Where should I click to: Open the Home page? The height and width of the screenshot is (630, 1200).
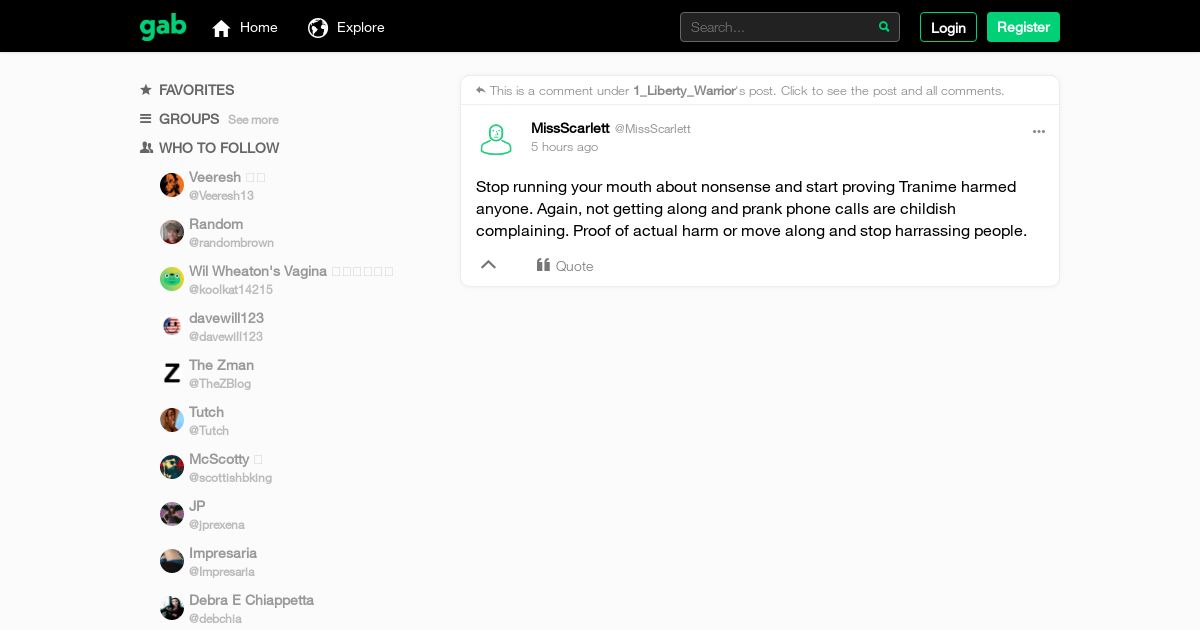pyautogui.click(x=245, y=27)
